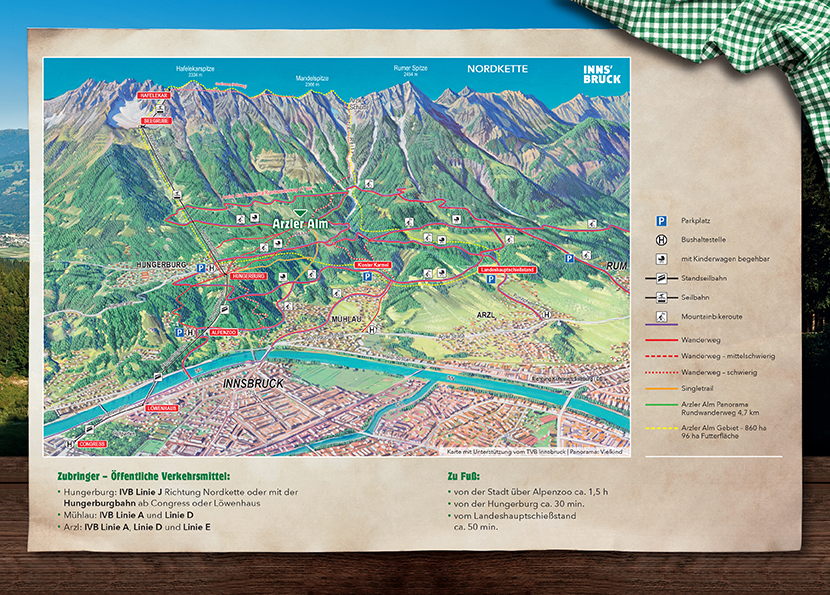
Task: Click the solid red Wanderweg legend line
Action: pos(661,340)
